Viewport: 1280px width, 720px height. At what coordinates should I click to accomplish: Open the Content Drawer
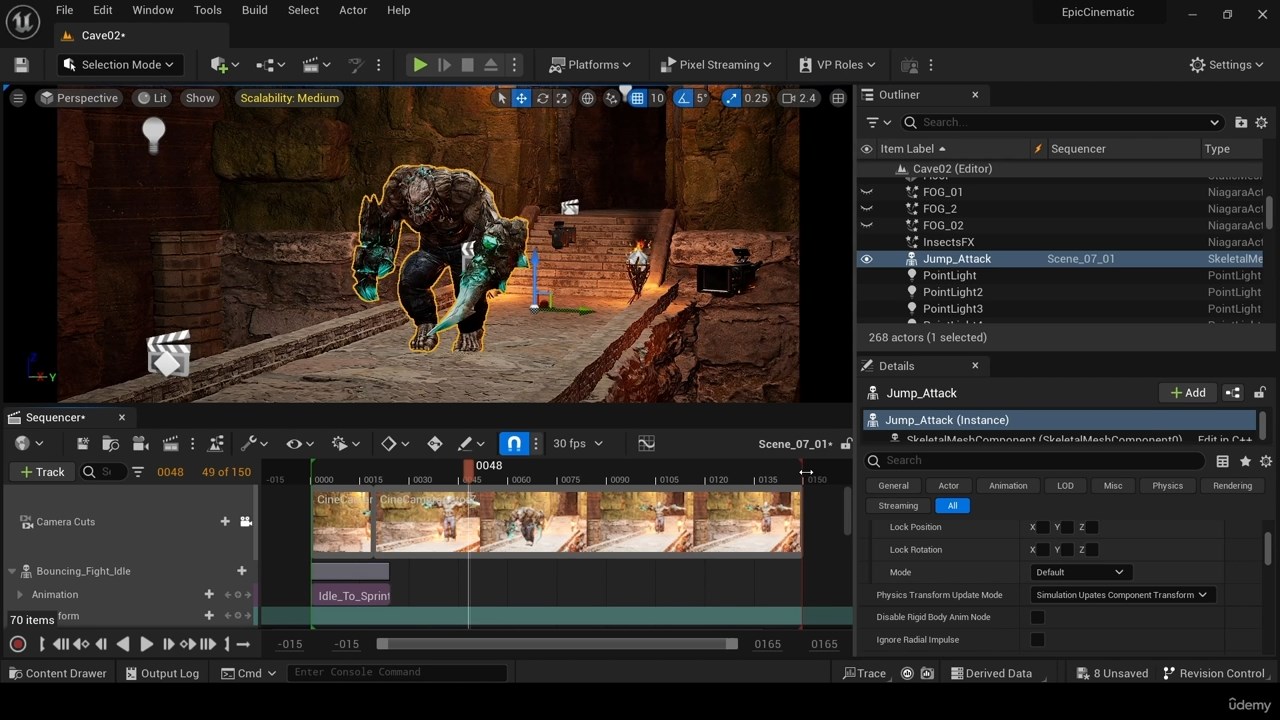click(x=57, y=673)
